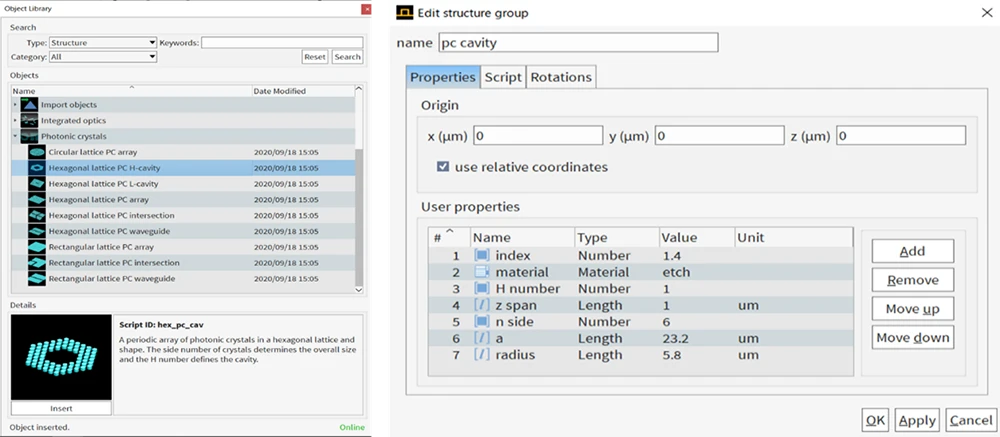Remove the selected user property

point(913,280)
